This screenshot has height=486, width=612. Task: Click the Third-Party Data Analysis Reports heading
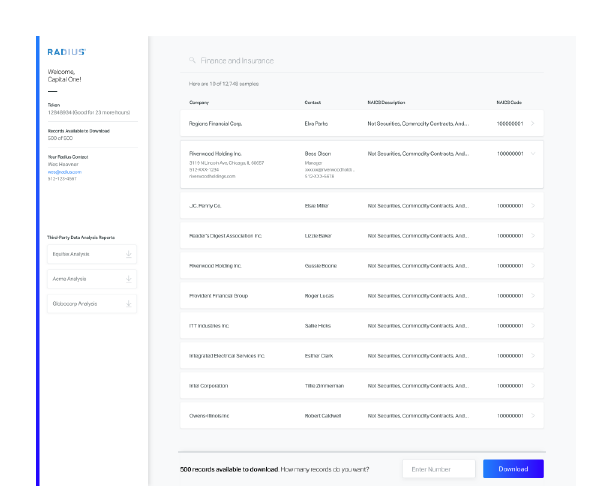pos(81,237)
